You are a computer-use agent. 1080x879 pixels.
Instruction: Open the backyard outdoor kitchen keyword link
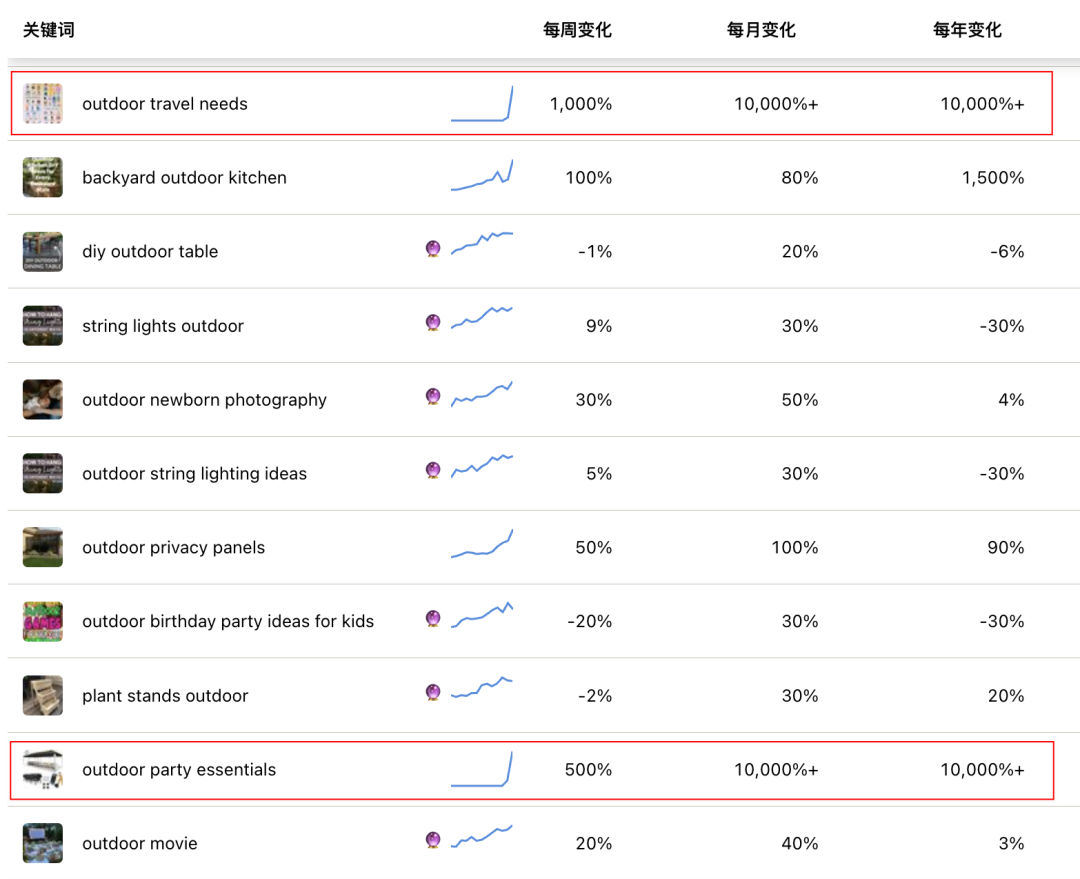tap(184, 178)
